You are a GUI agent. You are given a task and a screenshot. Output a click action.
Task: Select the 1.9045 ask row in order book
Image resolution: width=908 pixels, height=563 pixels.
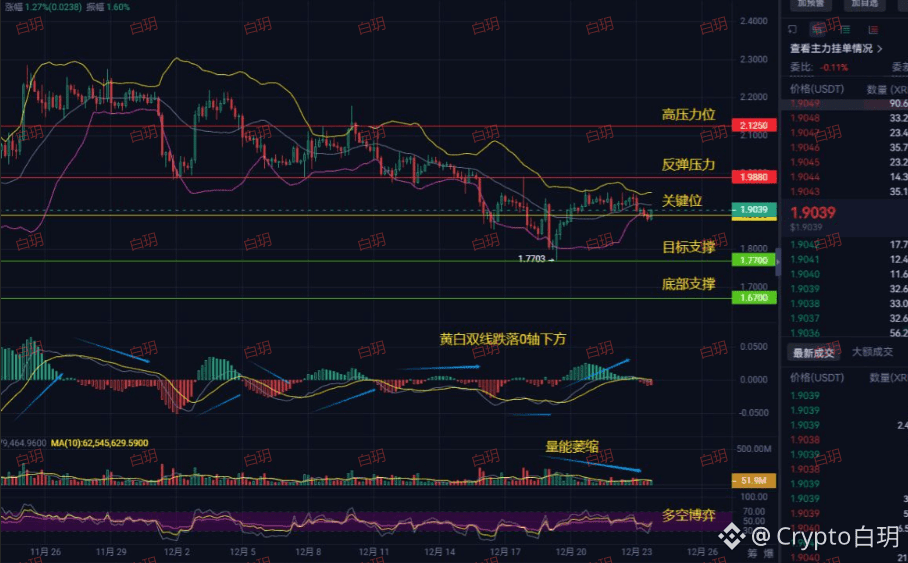844,162
